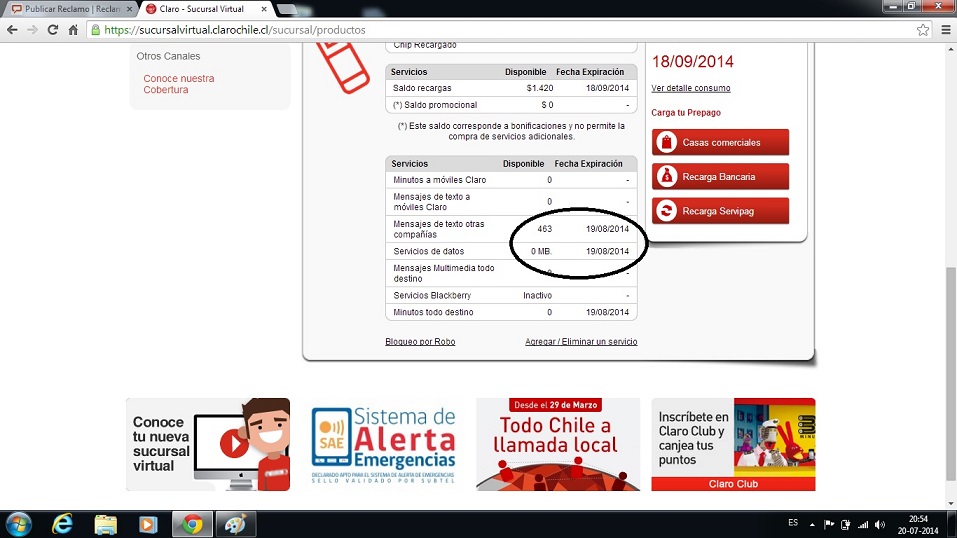This screenshot has width=957, height=538.
Task: Click 'Minutos todo destino' row label
Action: [433, 312]
